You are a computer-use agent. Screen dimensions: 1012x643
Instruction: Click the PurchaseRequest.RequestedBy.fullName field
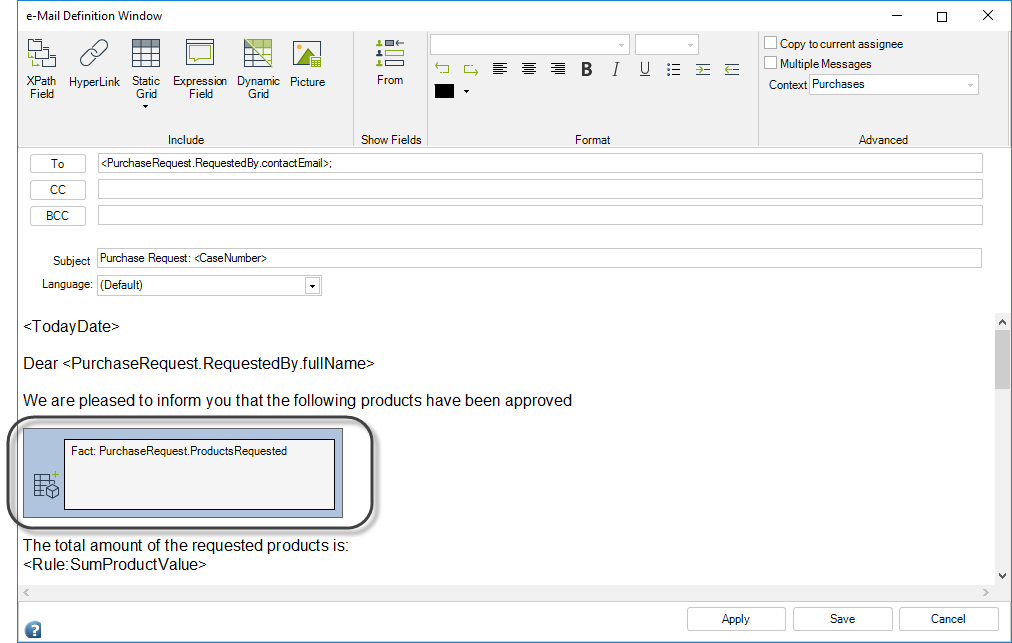(x=218, y=363)
